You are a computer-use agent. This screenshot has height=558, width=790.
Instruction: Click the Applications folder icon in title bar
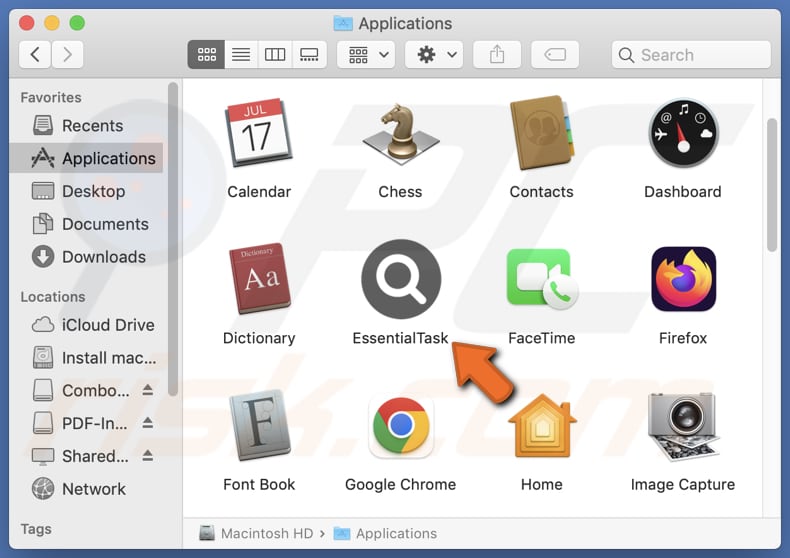[x=343, y=23]
